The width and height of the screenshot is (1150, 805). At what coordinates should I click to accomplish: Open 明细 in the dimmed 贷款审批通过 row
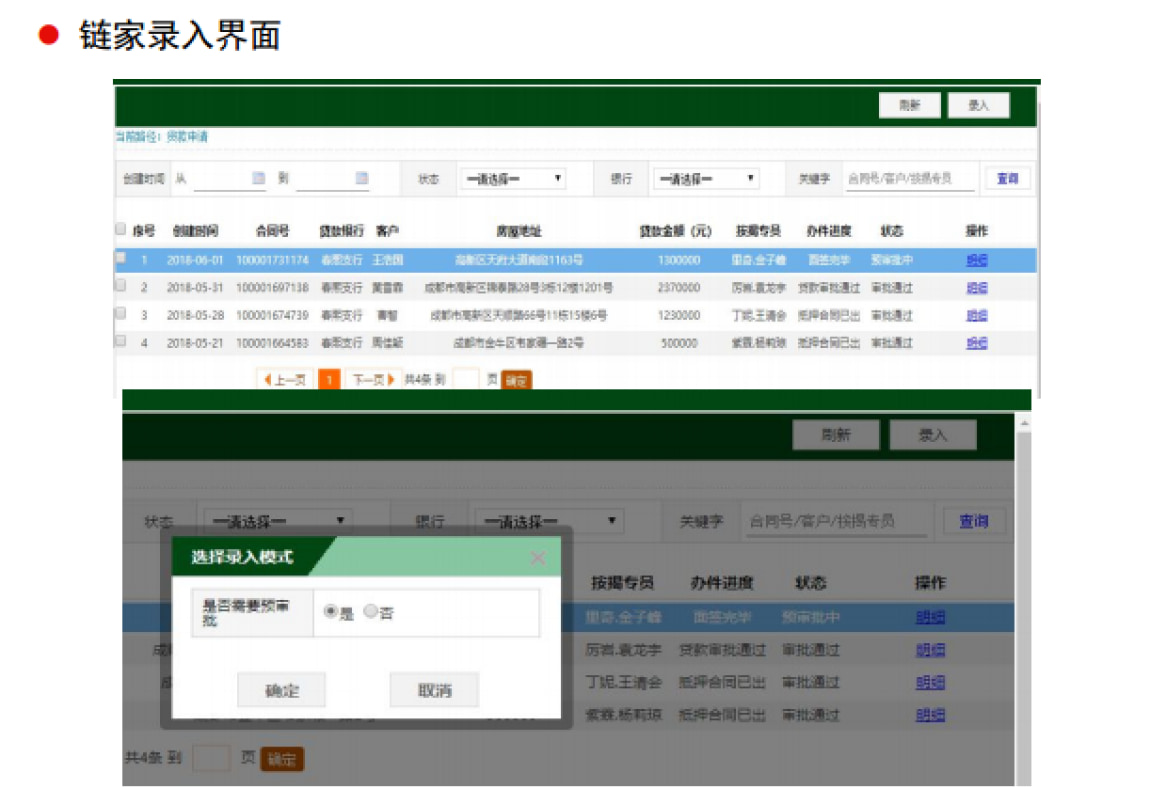930,650
